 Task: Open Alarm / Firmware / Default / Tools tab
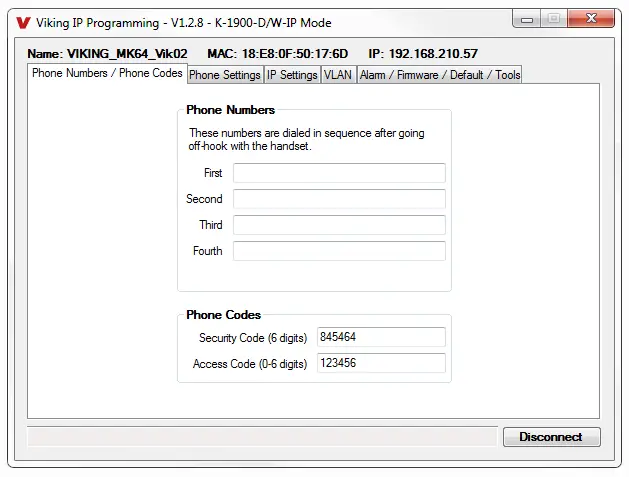coord(440,75)
